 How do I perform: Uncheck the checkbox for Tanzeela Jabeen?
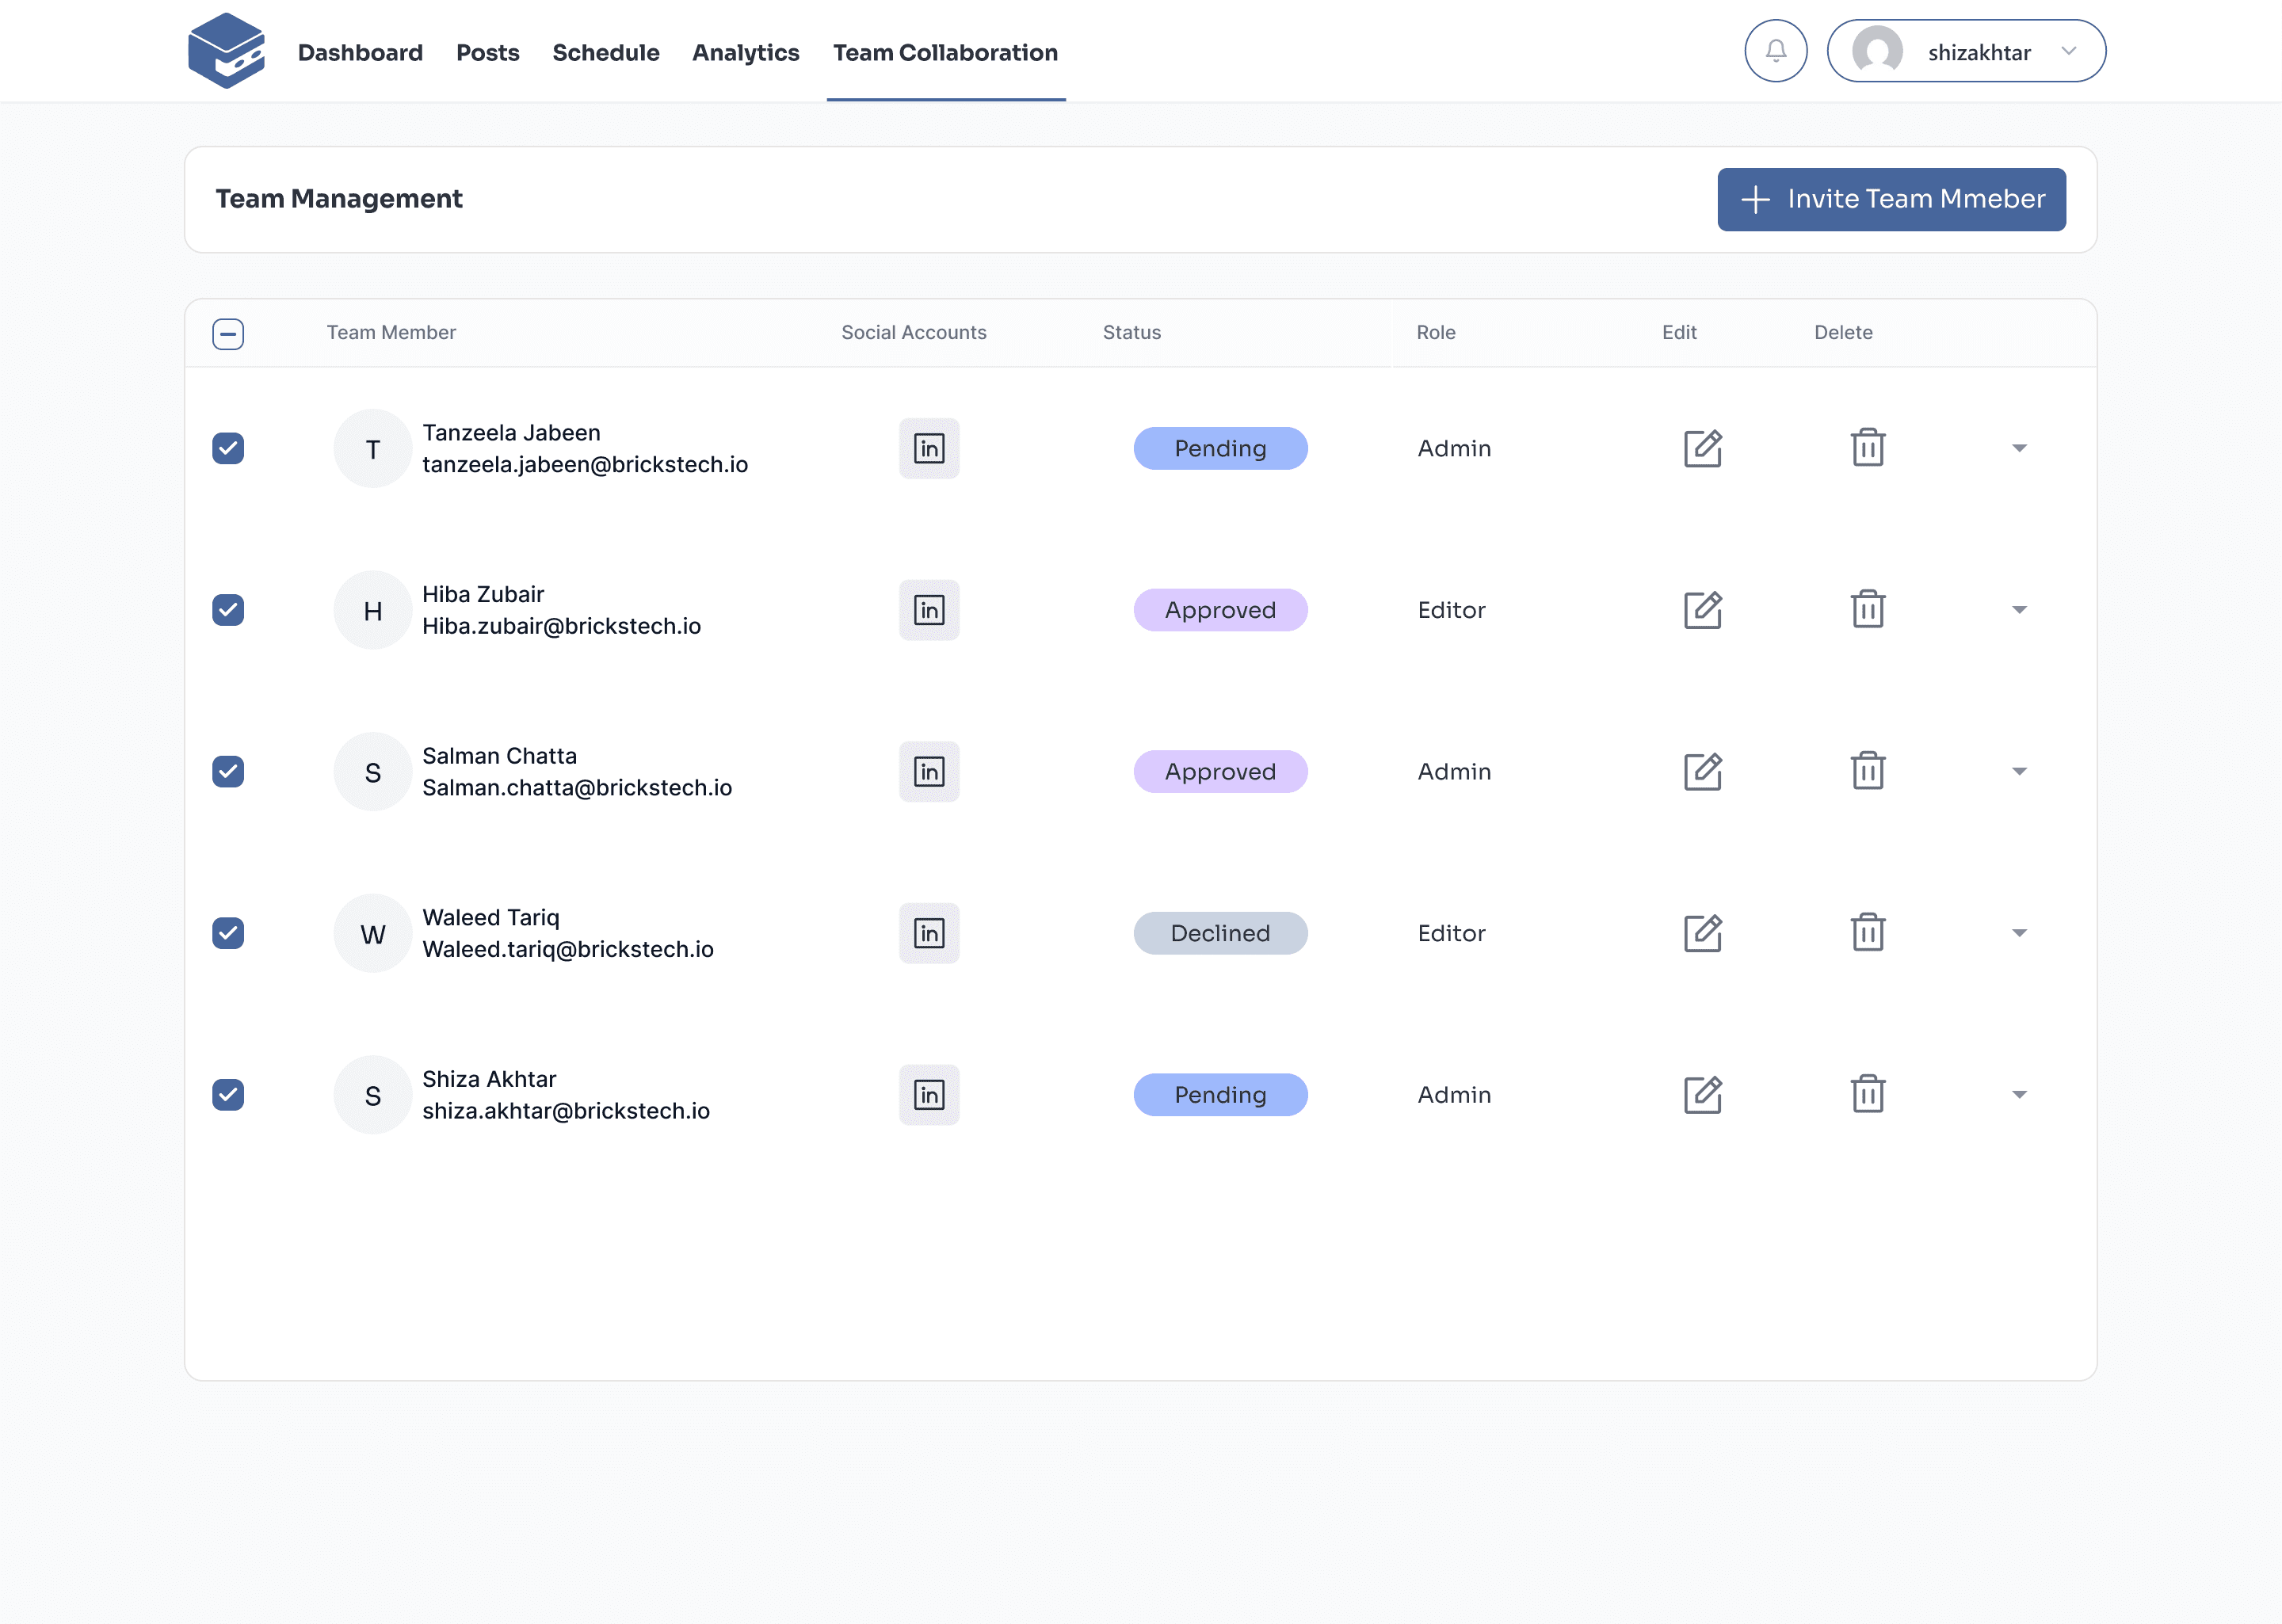[228, 448]
